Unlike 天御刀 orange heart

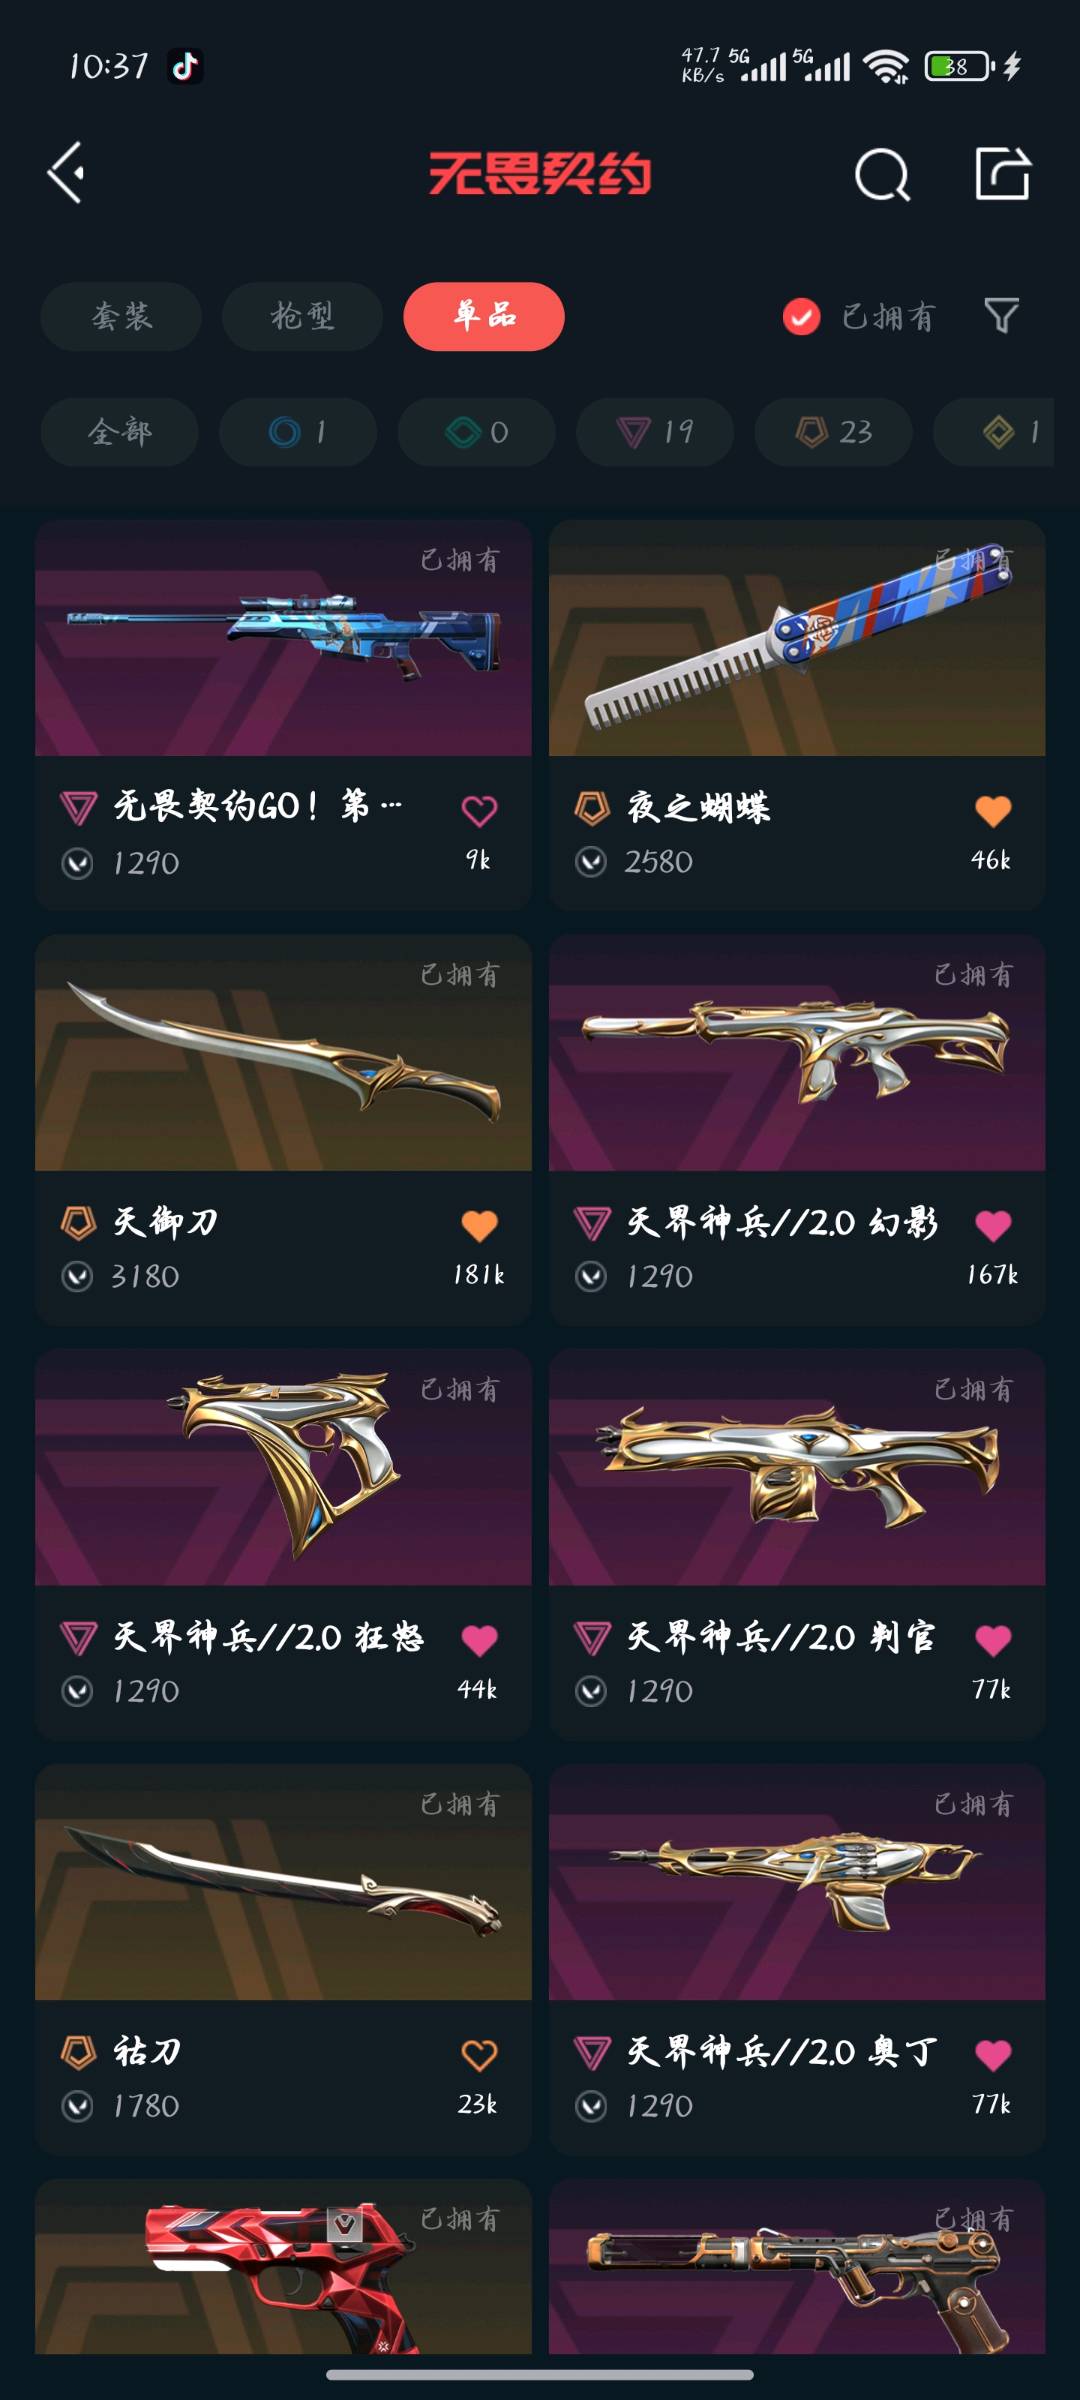pos(479,1225)
